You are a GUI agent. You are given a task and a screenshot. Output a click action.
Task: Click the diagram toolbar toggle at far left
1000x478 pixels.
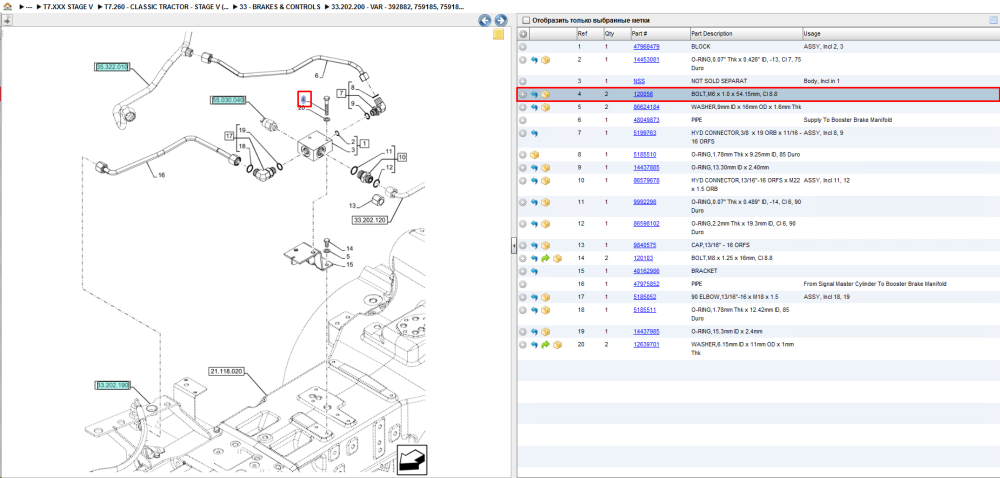pyautogui.click(x=6, y=20)
